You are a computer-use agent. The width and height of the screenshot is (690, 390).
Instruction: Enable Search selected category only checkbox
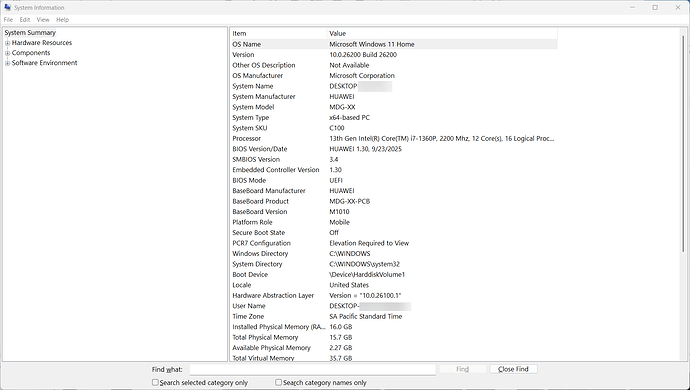tap(155, 383)
